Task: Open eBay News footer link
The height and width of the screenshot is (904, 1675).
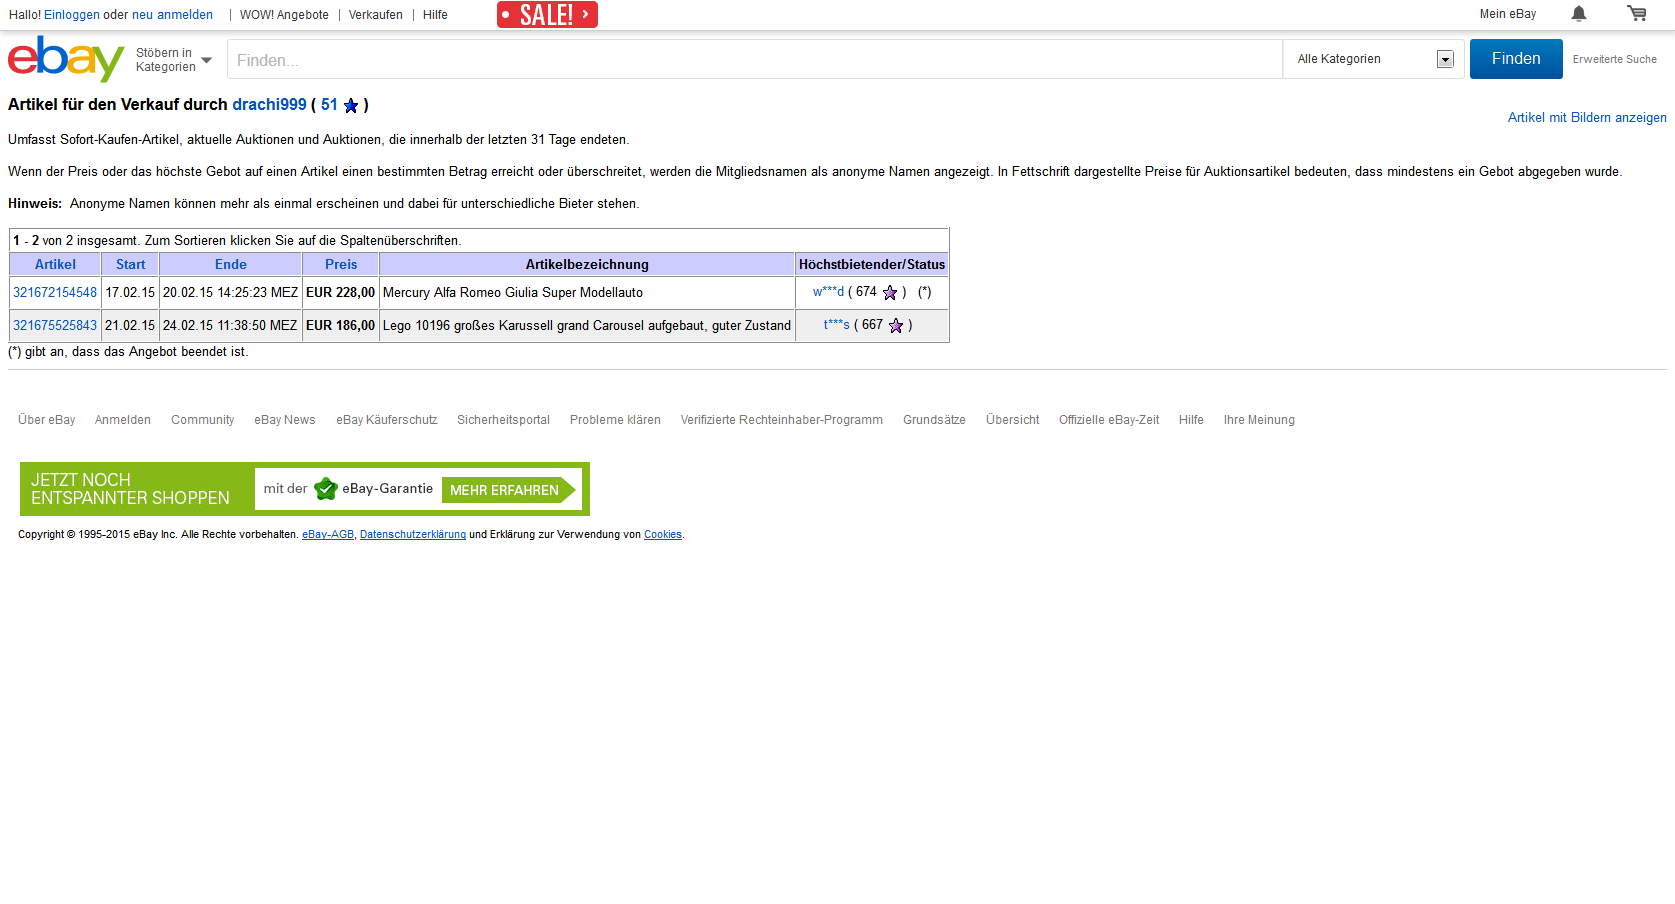Action: (x=285, y=420)
